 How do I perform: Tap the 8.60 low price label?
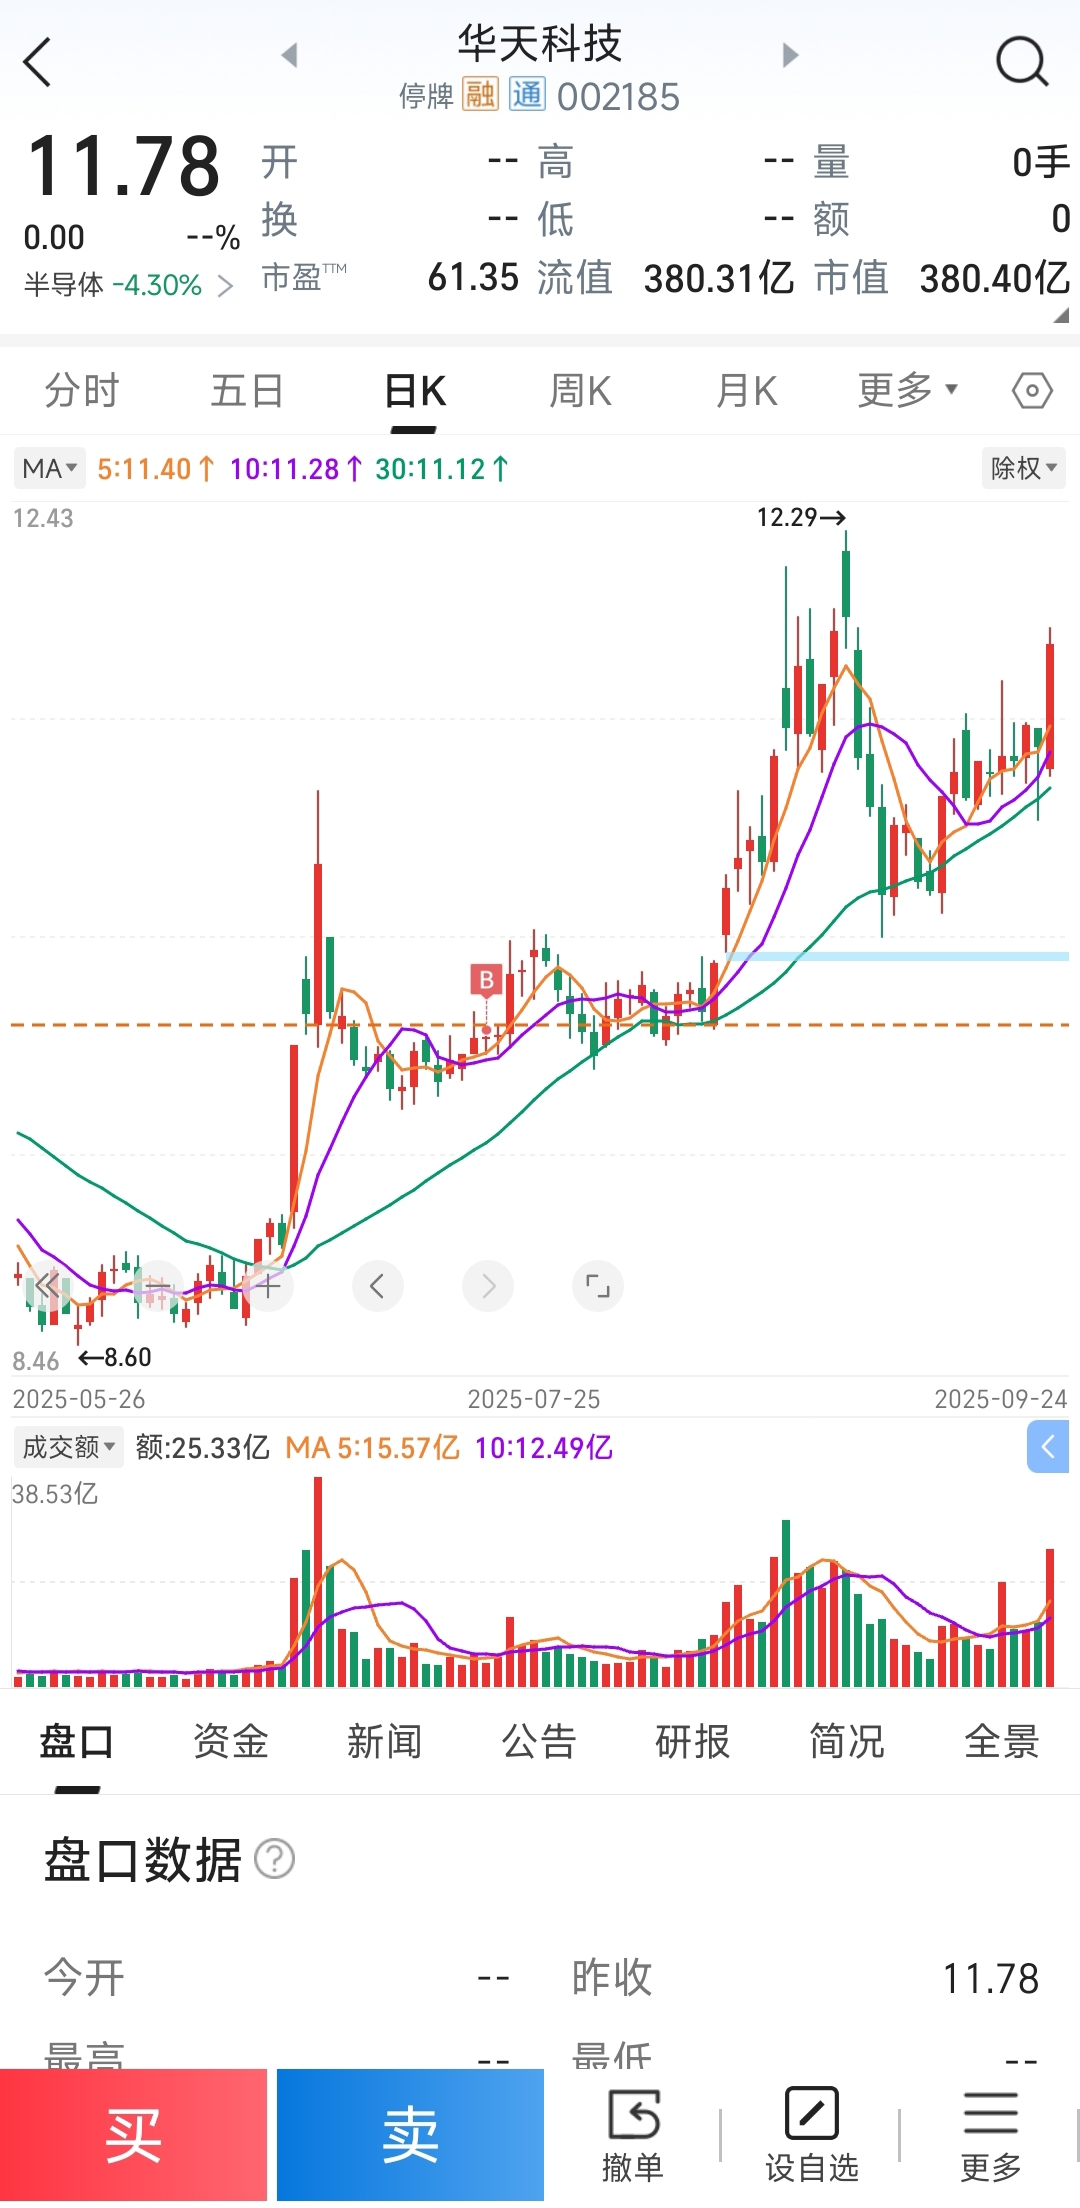[x=115, y=1357]
